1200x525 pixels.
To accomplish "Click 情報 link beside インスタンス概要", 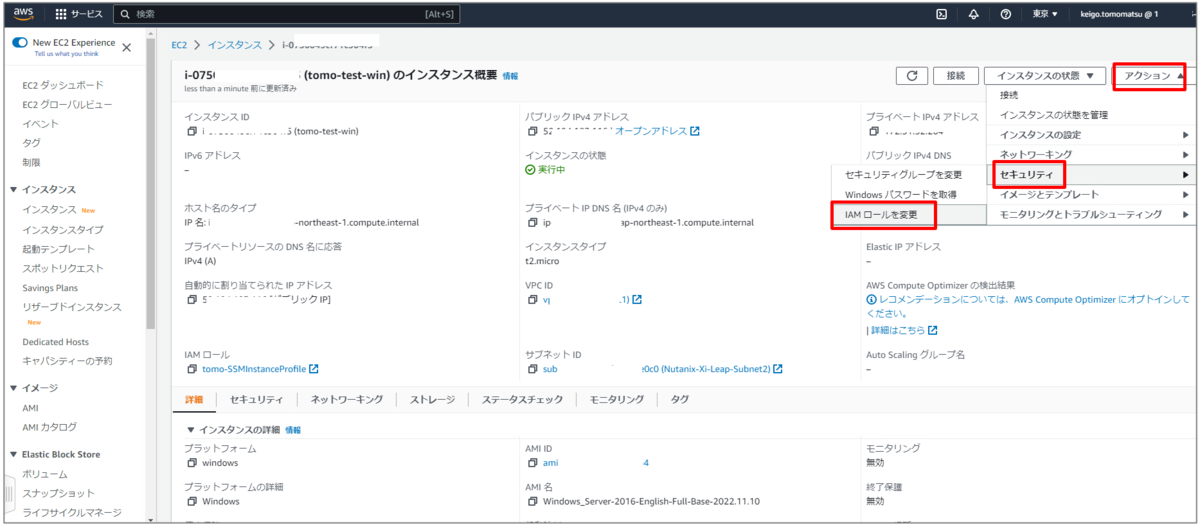I will tap(510, 76).
